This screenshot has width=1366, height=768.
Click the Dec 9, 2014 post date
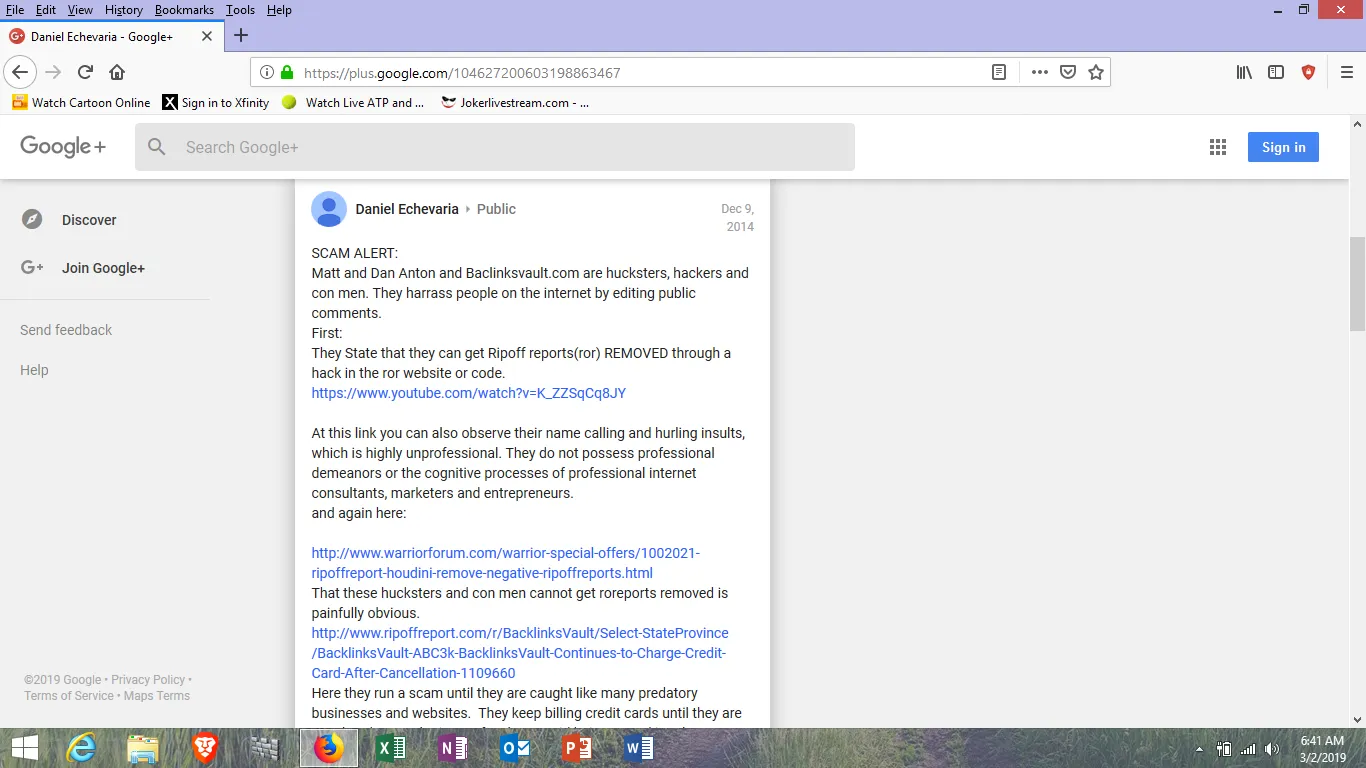[x=738, y=218]
